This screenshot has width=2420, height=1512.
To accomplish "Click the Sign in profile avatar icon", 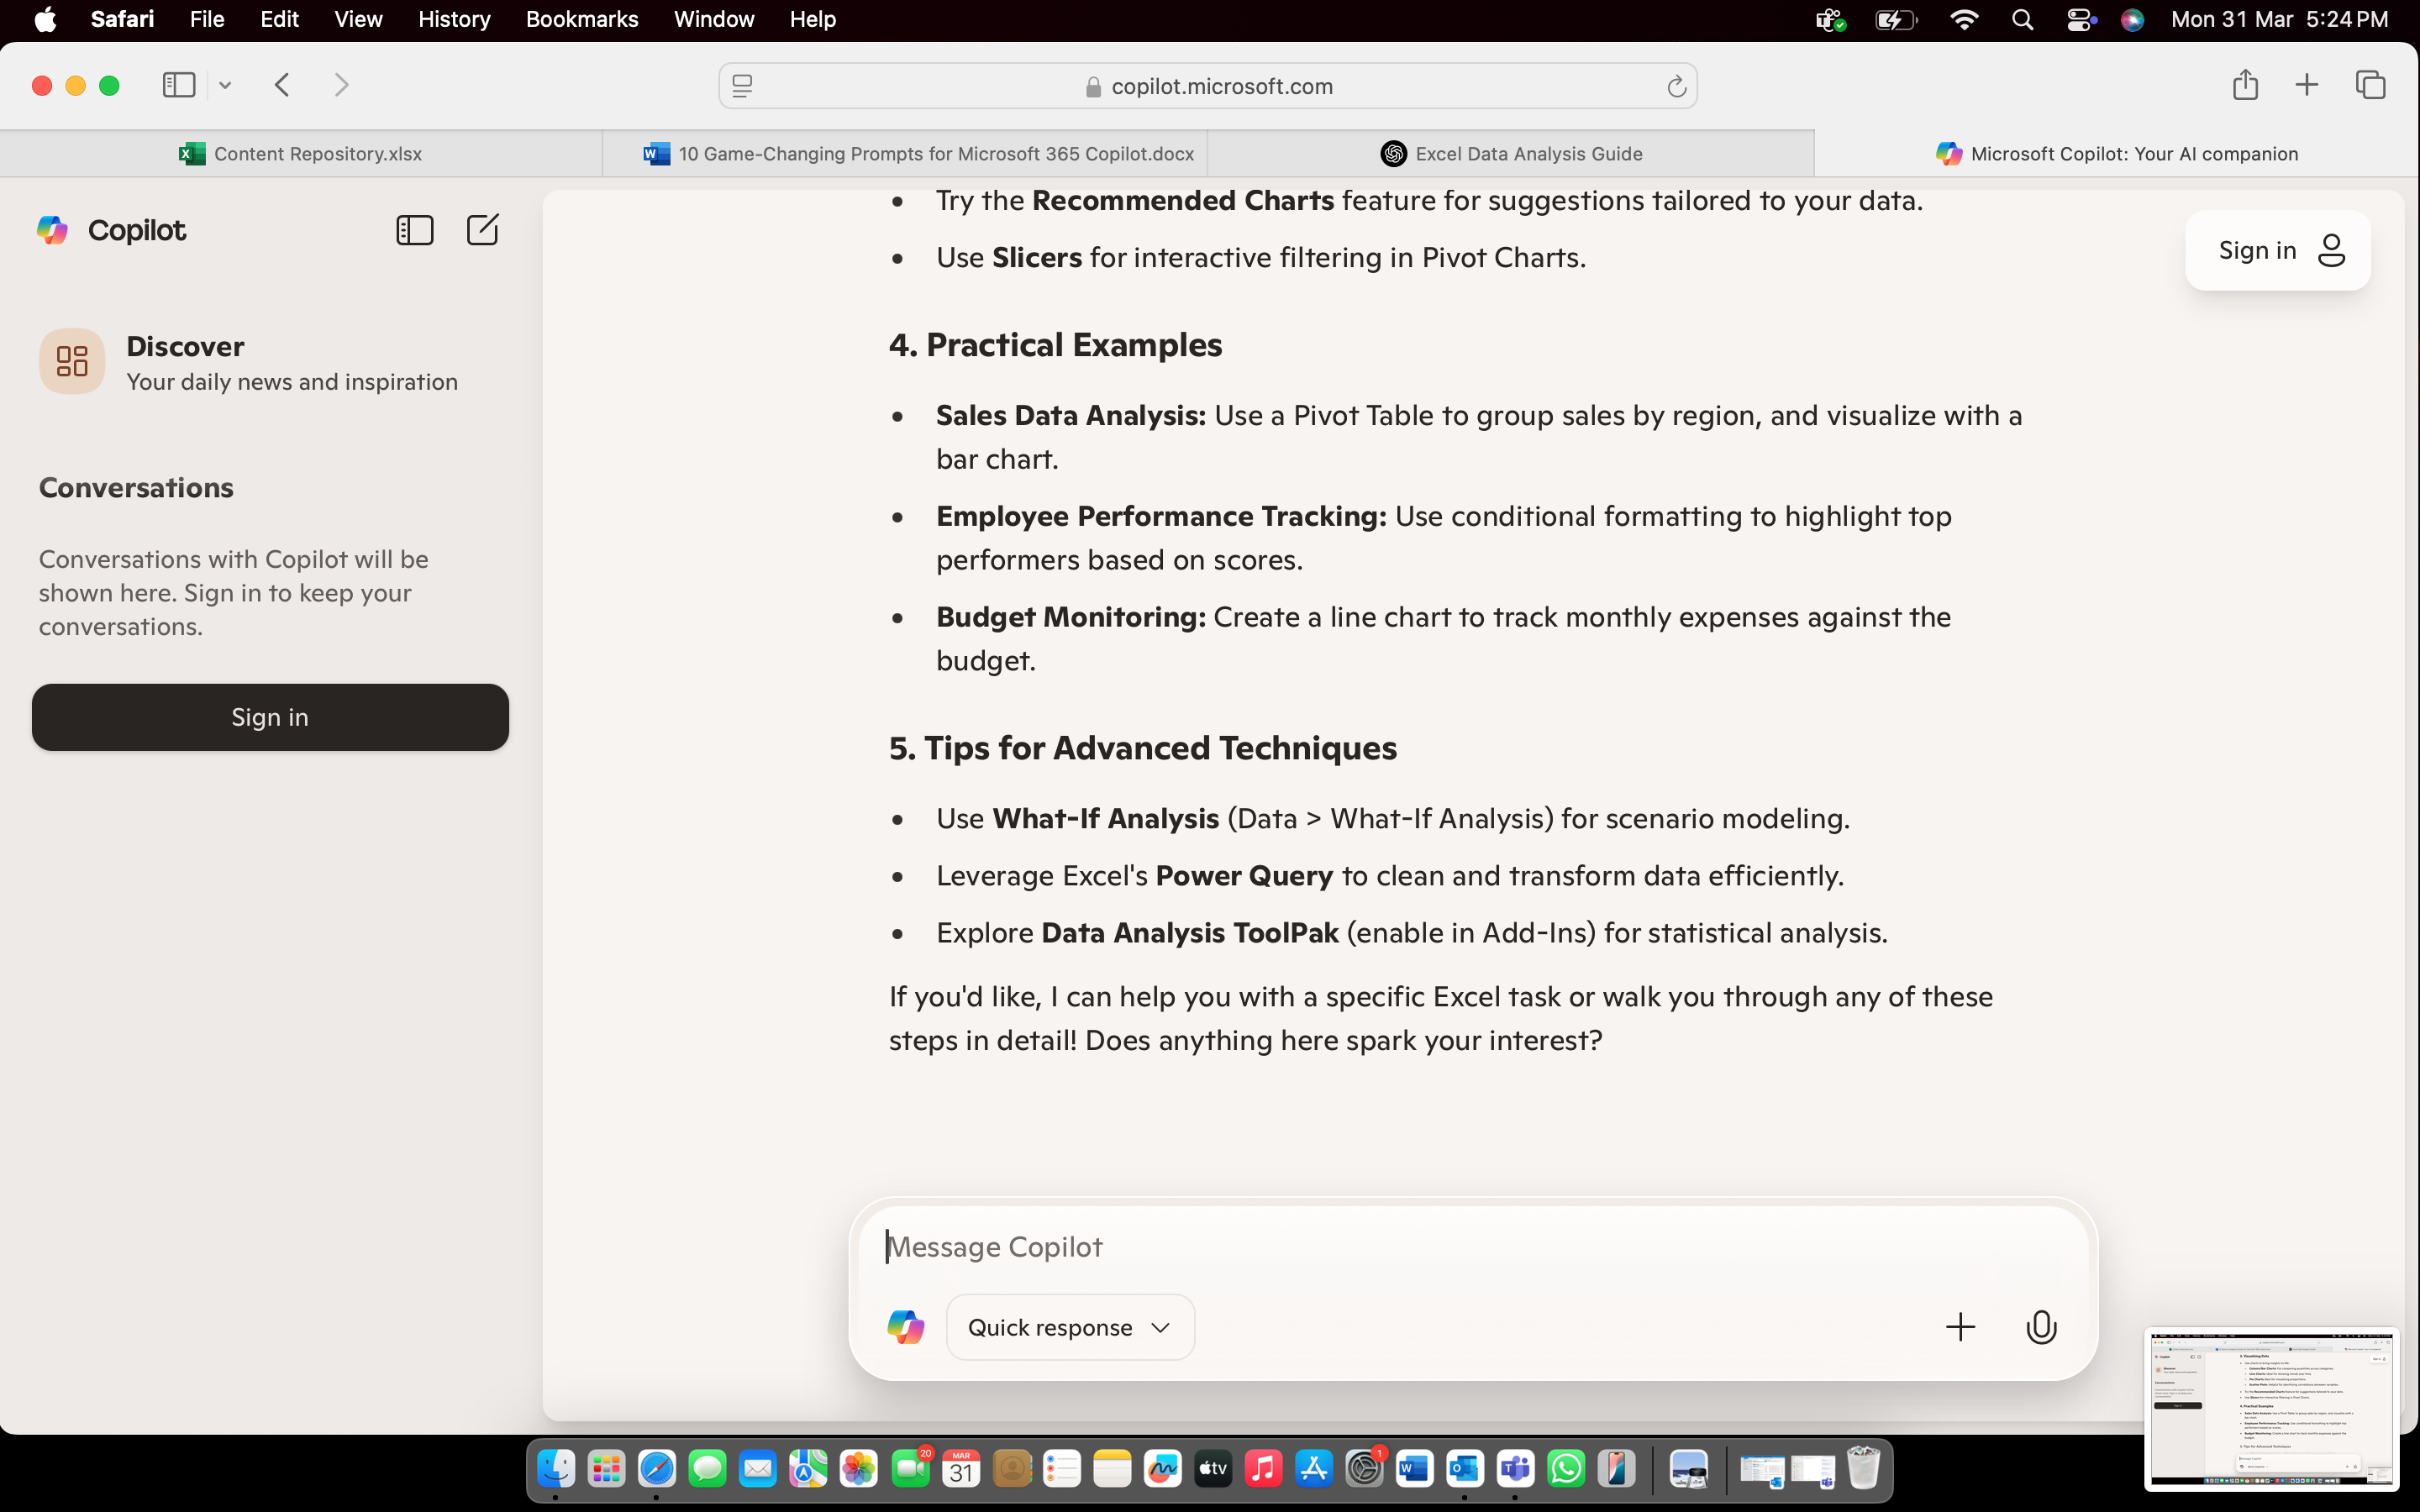I will tap(2331, 250).
